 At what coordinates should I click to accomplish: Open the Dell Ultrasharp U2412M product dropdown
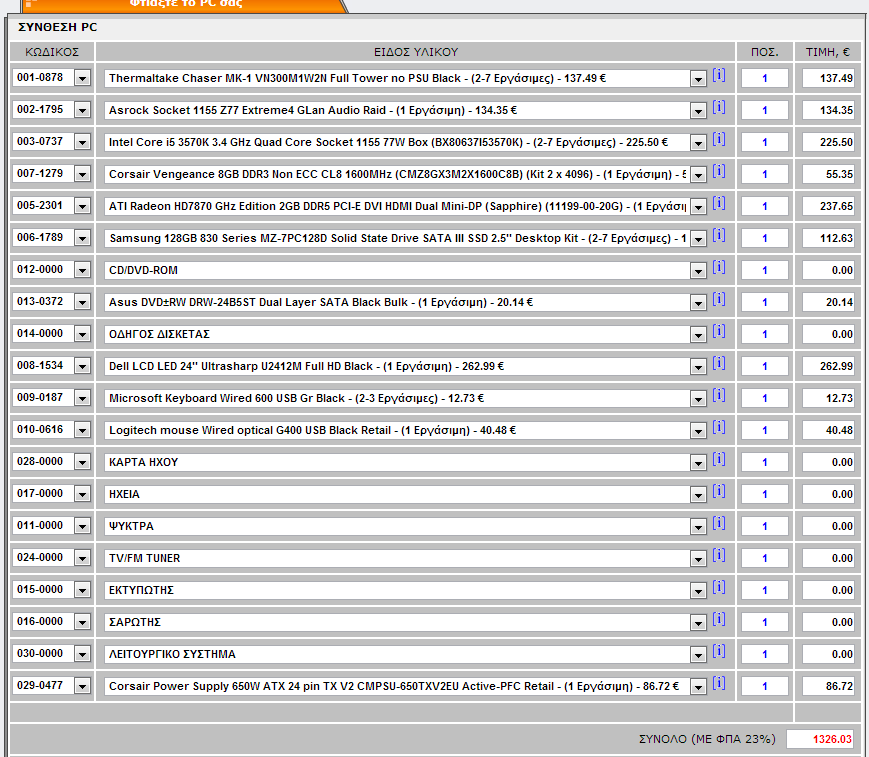pyautogui.click(x=698, y=367)
